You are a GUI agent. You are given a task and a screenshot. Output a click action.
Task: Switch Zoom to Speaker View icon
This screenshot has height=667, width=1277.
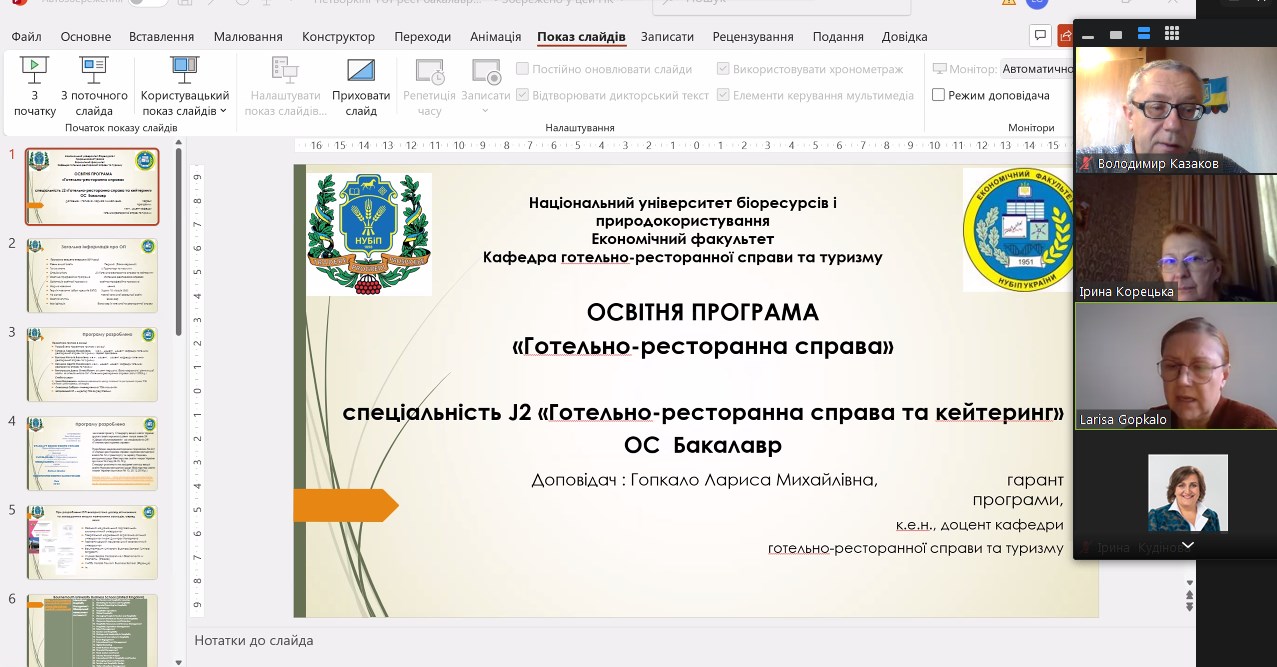[x=1115, y=32]
